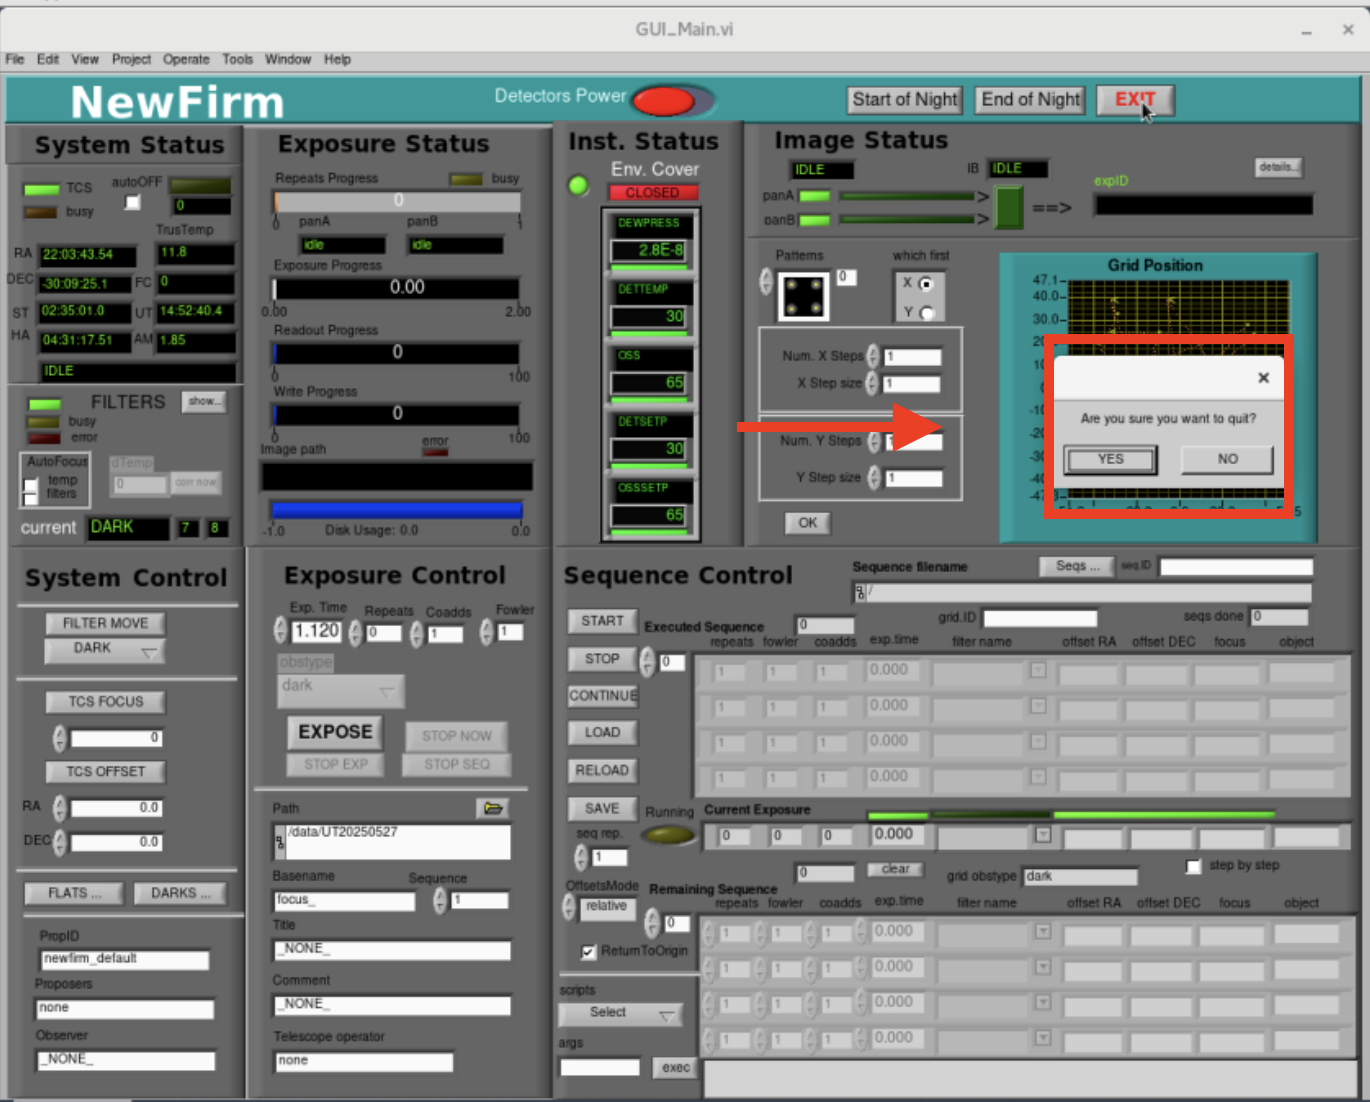Screen dimensions: 1370x1102
Task: Click the Start of Night button
Action: pyautogui.click(x=905, y=99)
